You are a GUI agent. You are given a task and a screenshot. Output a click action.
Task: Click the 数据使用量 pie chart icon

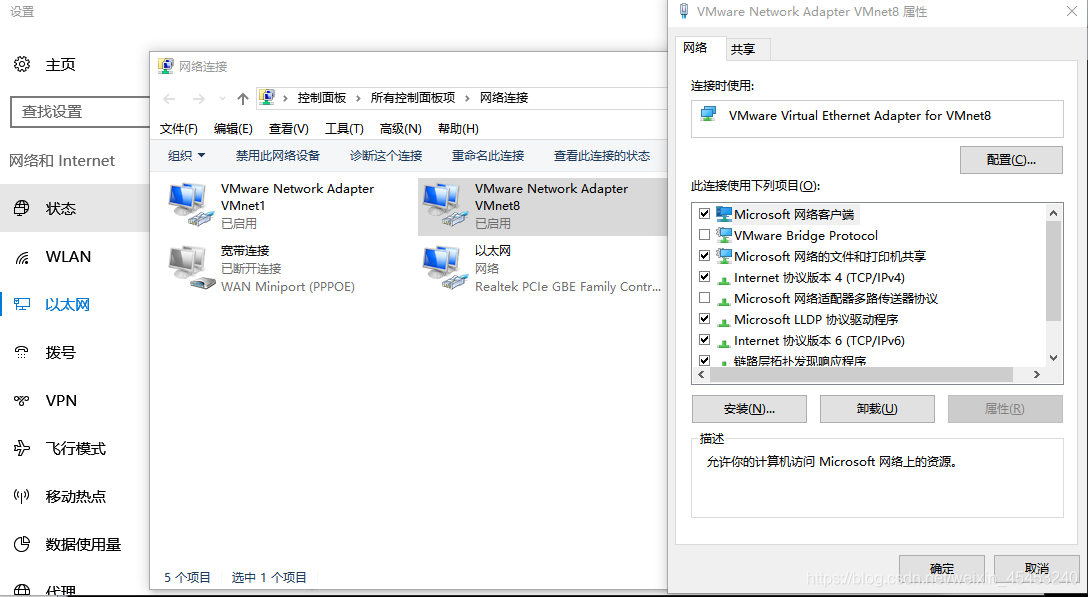pos(22,544)
